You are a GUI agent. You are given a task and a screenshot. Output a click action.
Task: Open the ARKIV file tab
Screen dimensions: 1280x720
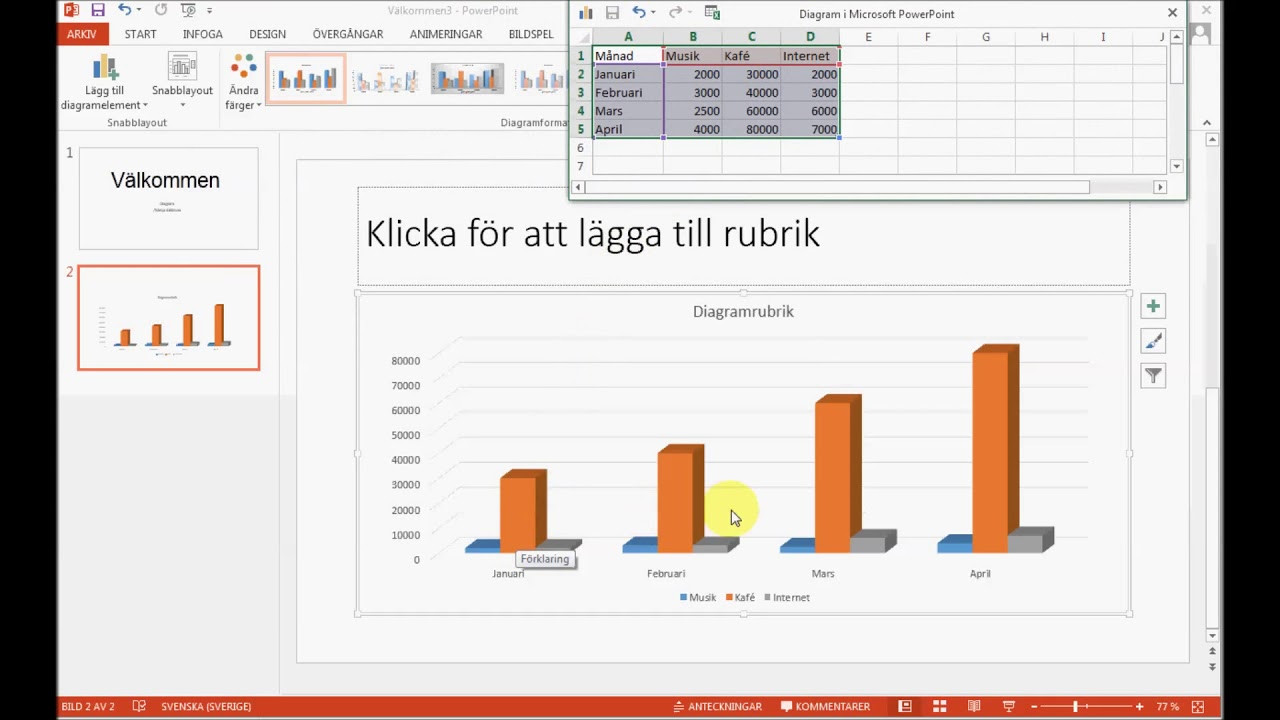point(82,34)
